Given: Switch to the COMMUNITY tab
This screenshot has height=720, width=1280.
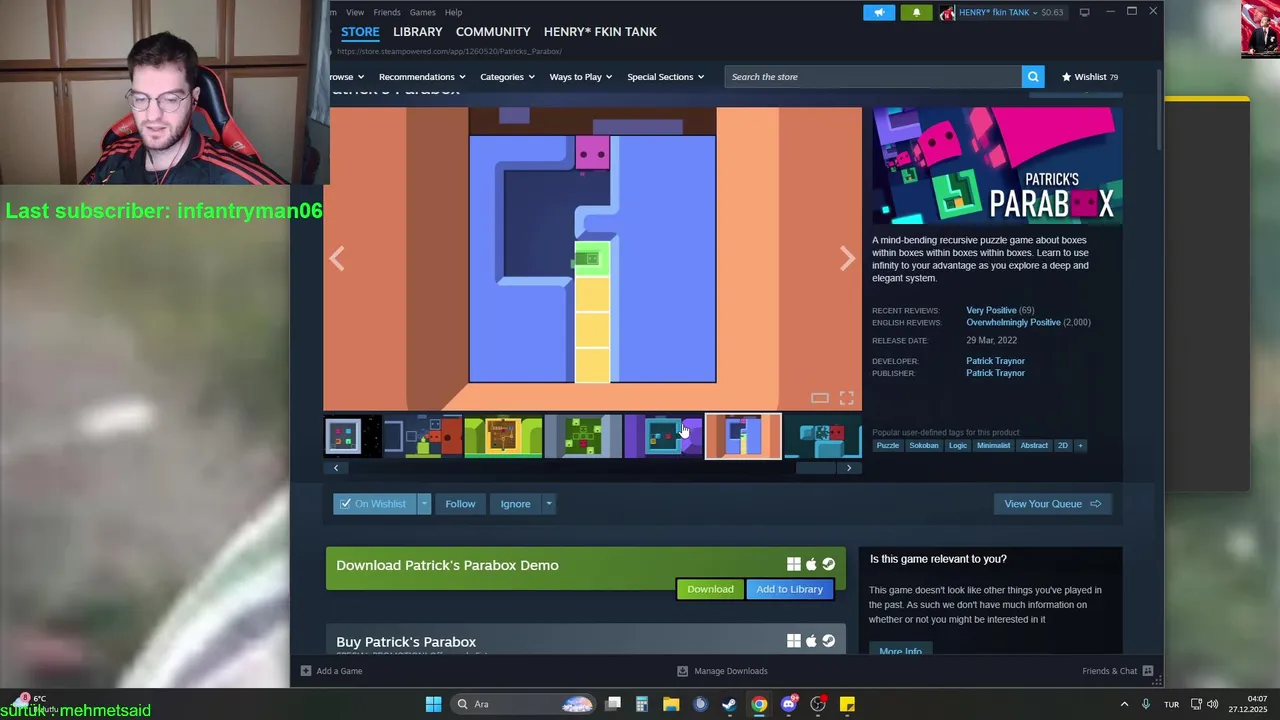Looking at the screenshot, I should 493,32.
